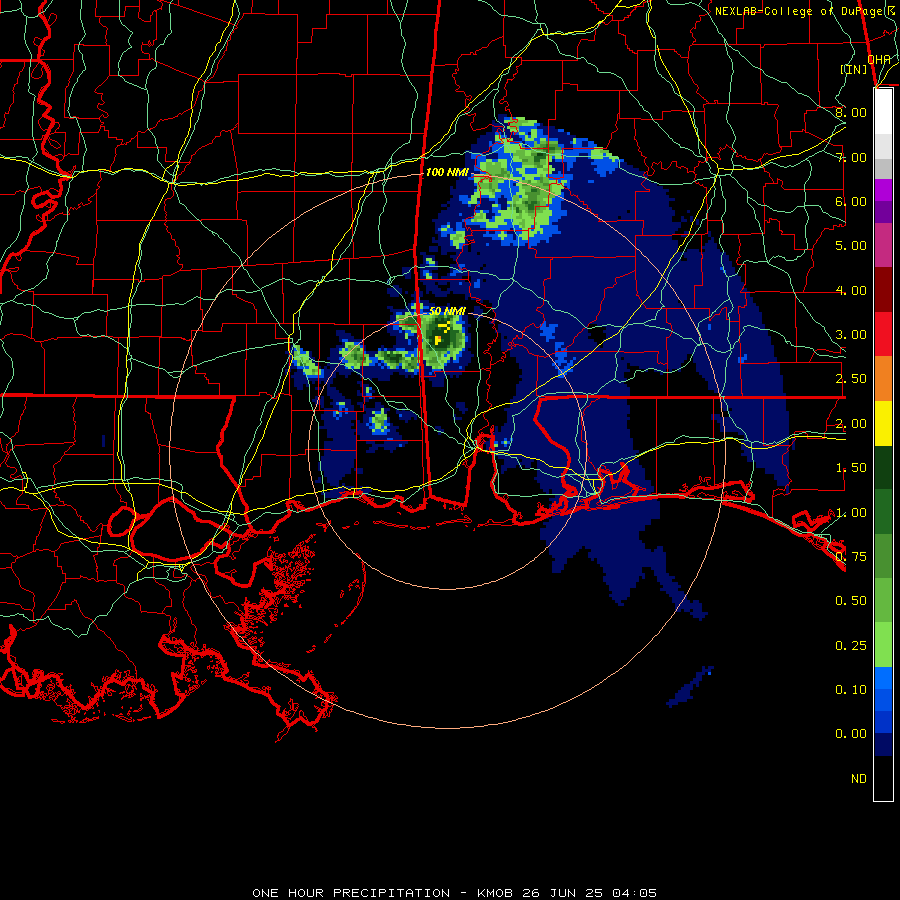Click the 5.00 legend label

(x=851, y=246)
